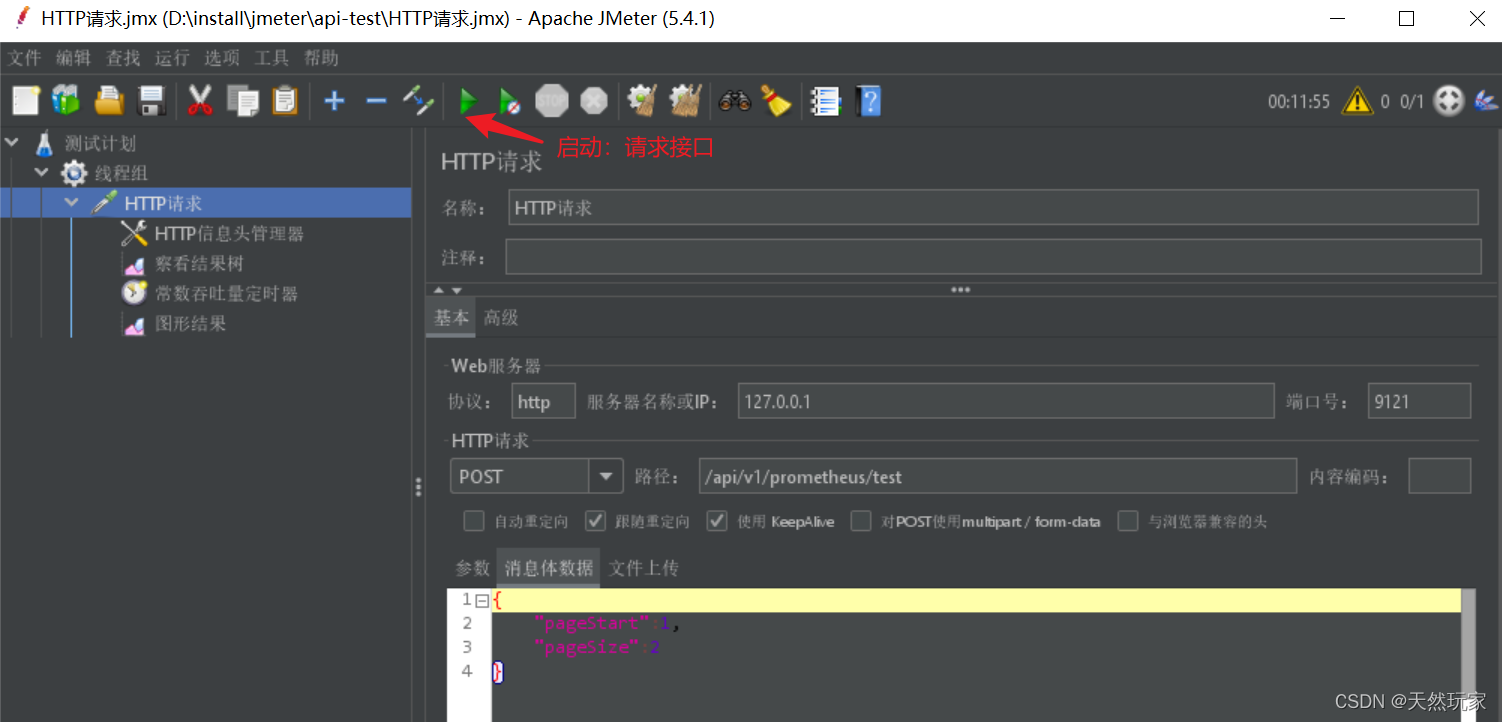Click the minus Collapse All icon
Viewport: 1502px width, 722px height.
tap(376, 100)
